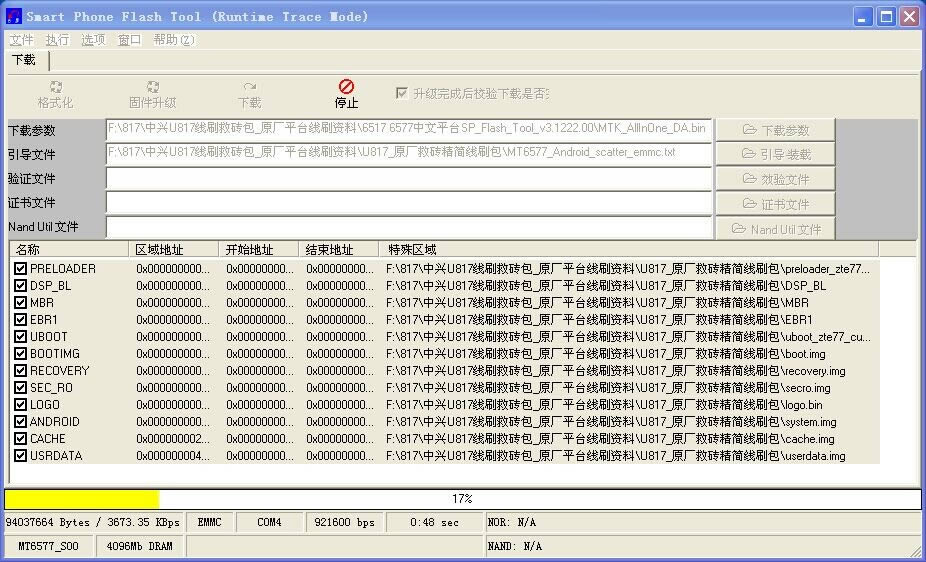Click the 验证文件 path input field
This screenshot has width=926, height=562.
pyautogui.click(x=408, y=179)
